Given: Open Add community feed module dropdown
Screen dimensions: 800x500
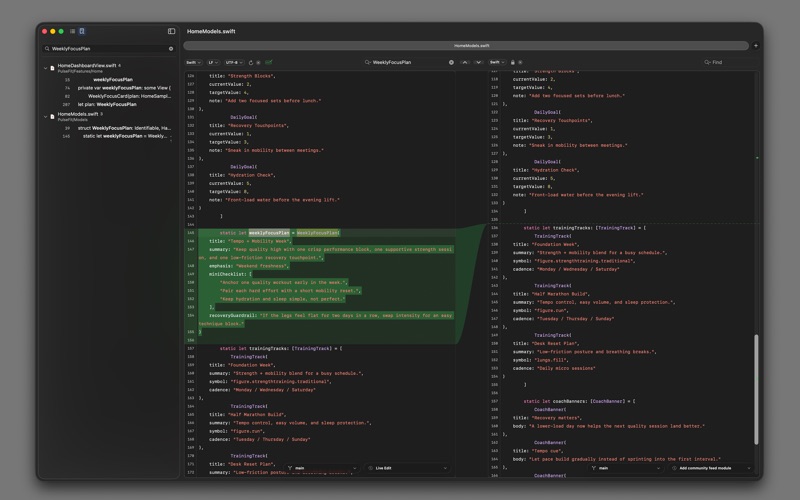Looking at the screenshot, I should (x=711, y=468).
